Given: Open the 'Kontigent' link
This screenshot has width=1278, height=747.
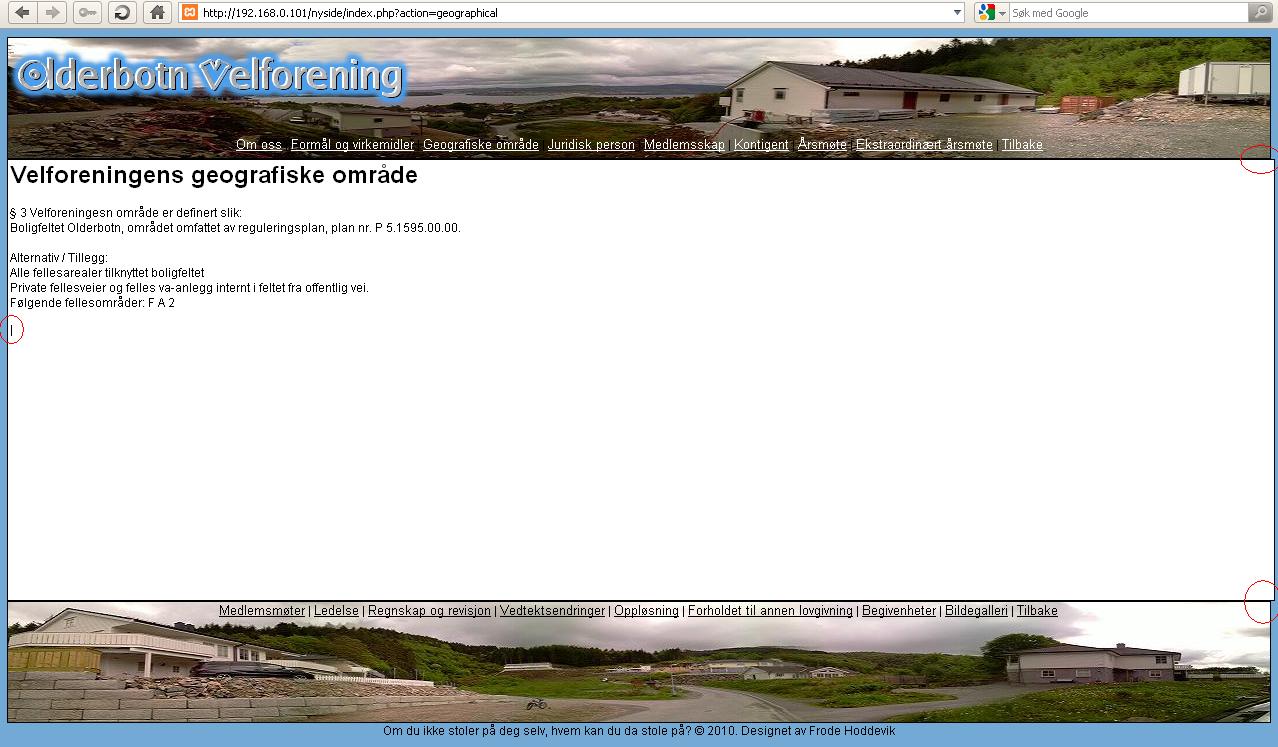Looking at the screenshot, I should 761,145.
